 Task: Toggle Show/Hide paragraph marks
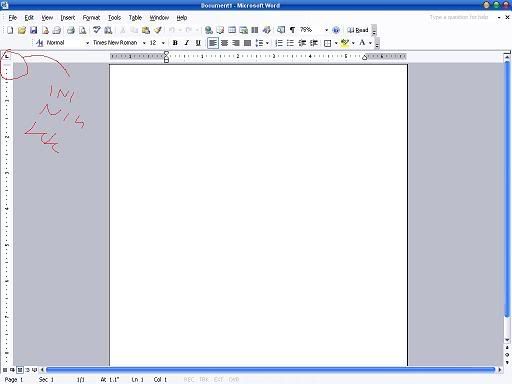point(292,30)
